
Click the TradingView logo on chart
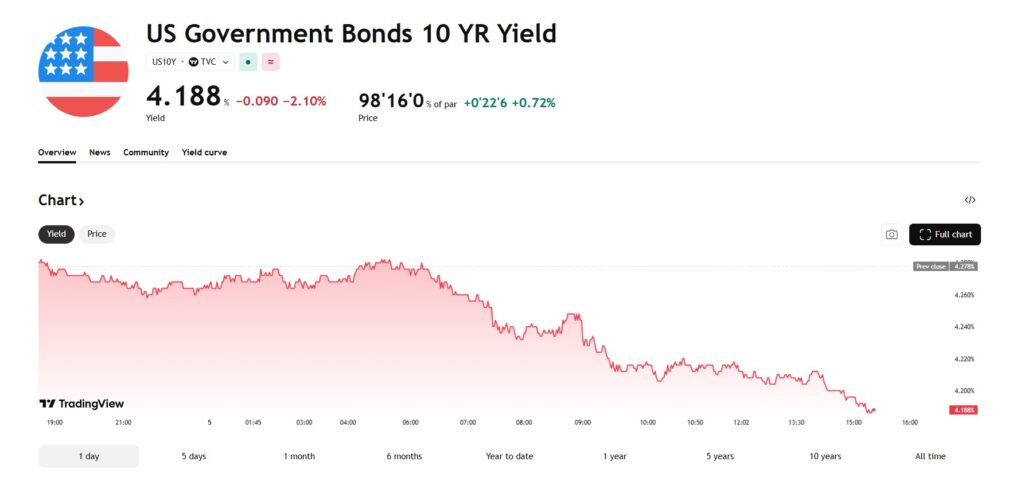click(82, 404)
